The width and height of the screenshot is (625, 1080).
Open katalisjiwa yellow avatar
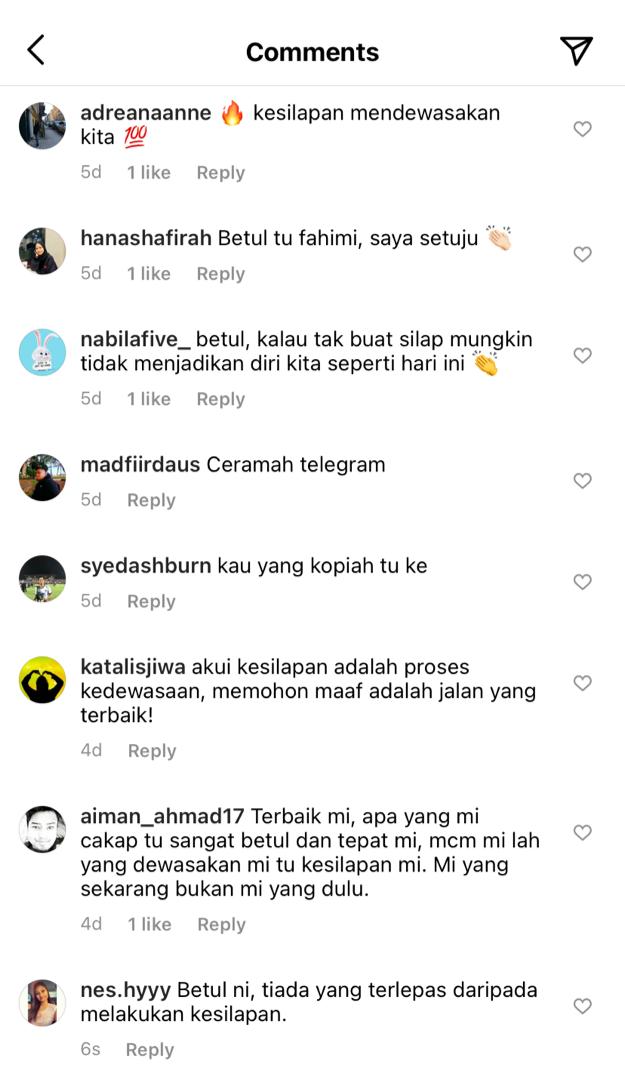tap(42, 680)
